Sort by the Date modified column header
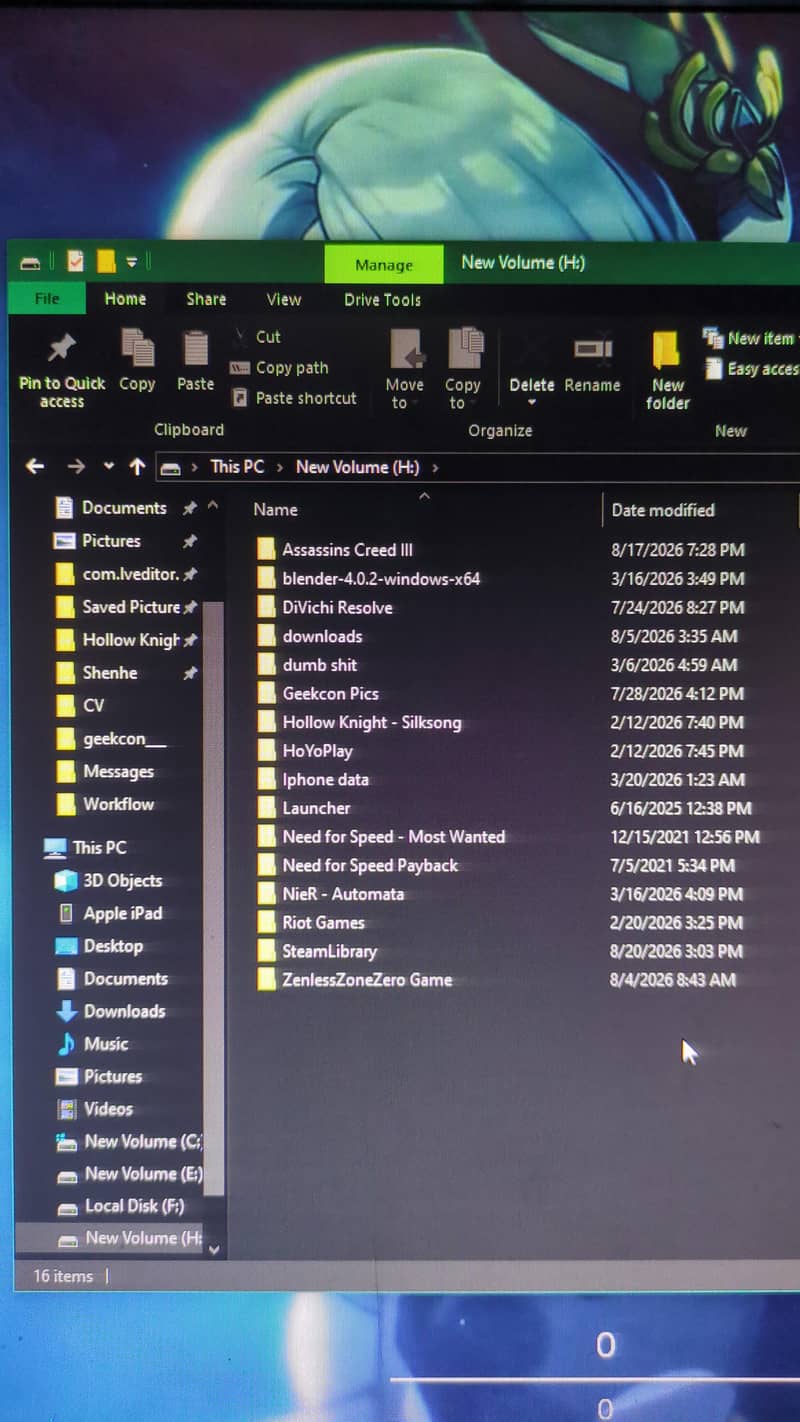 click(662, 510)
